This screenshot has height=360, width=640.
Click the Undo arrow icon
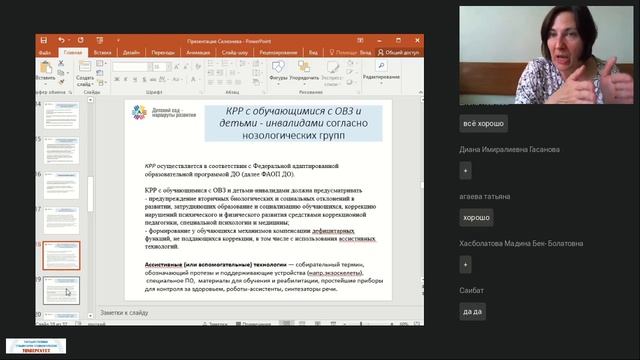(x=61, y=40)
